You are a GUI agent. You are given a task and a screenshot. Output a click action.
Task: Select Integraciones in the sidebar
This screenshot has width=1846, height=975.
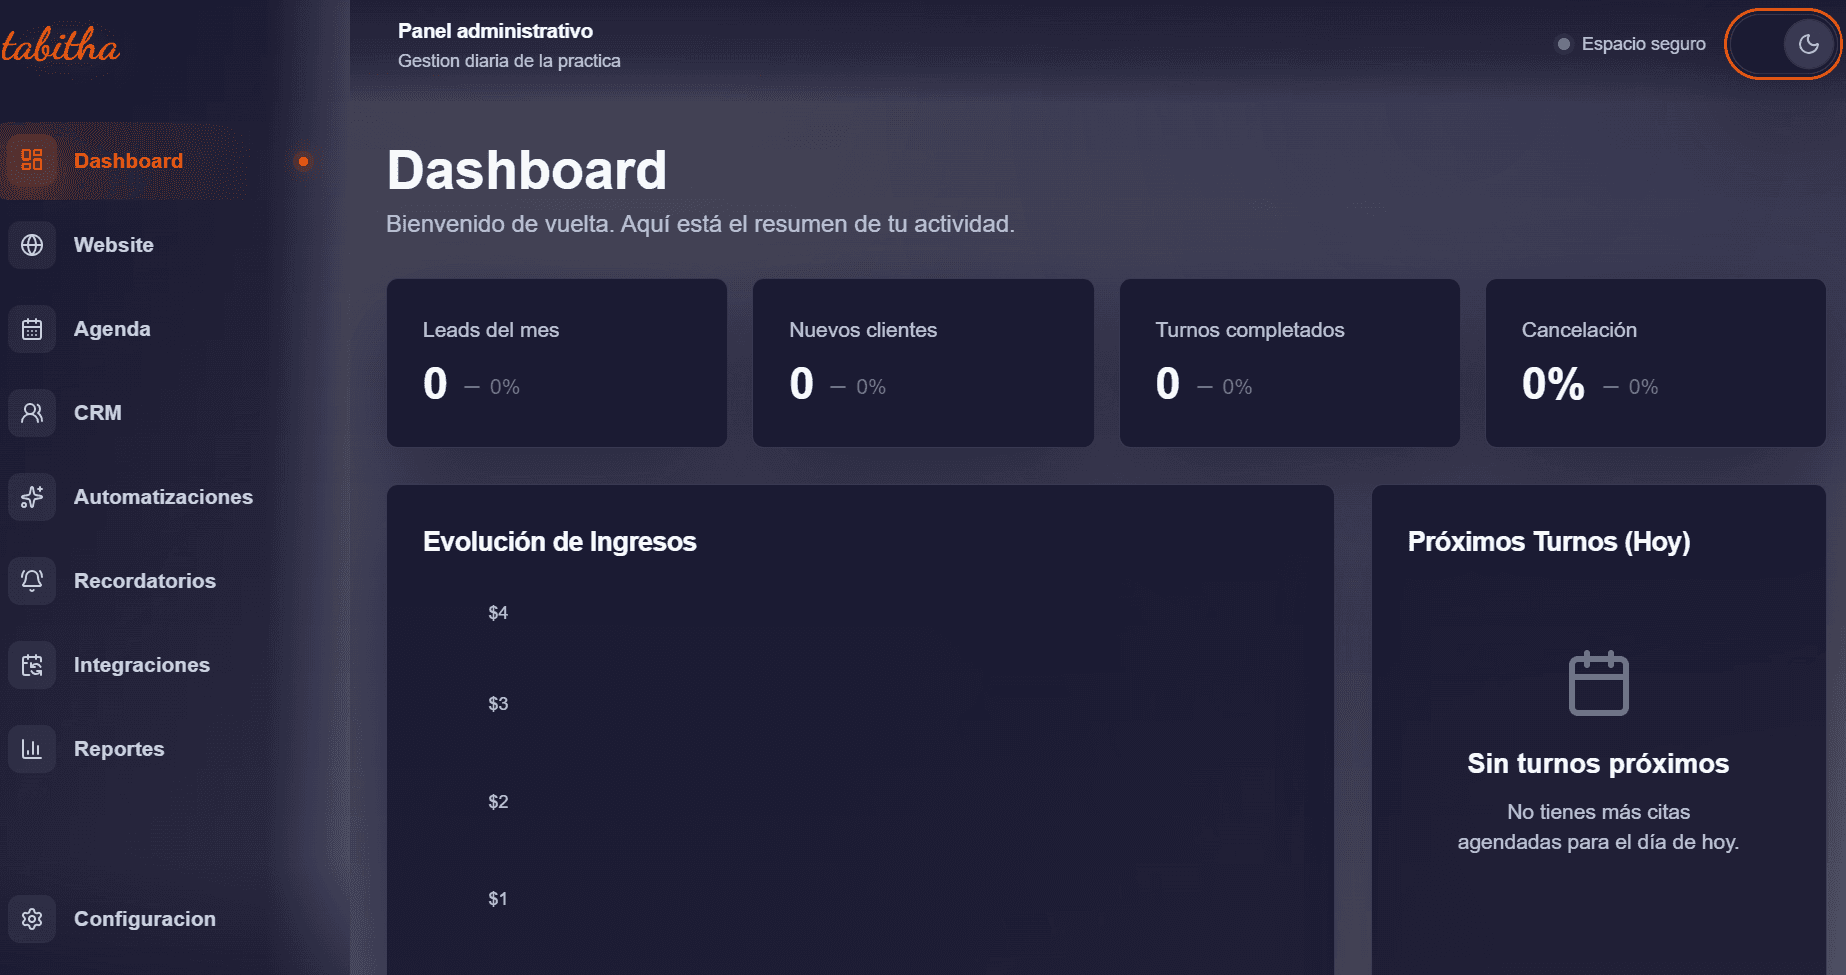(160, 665)
